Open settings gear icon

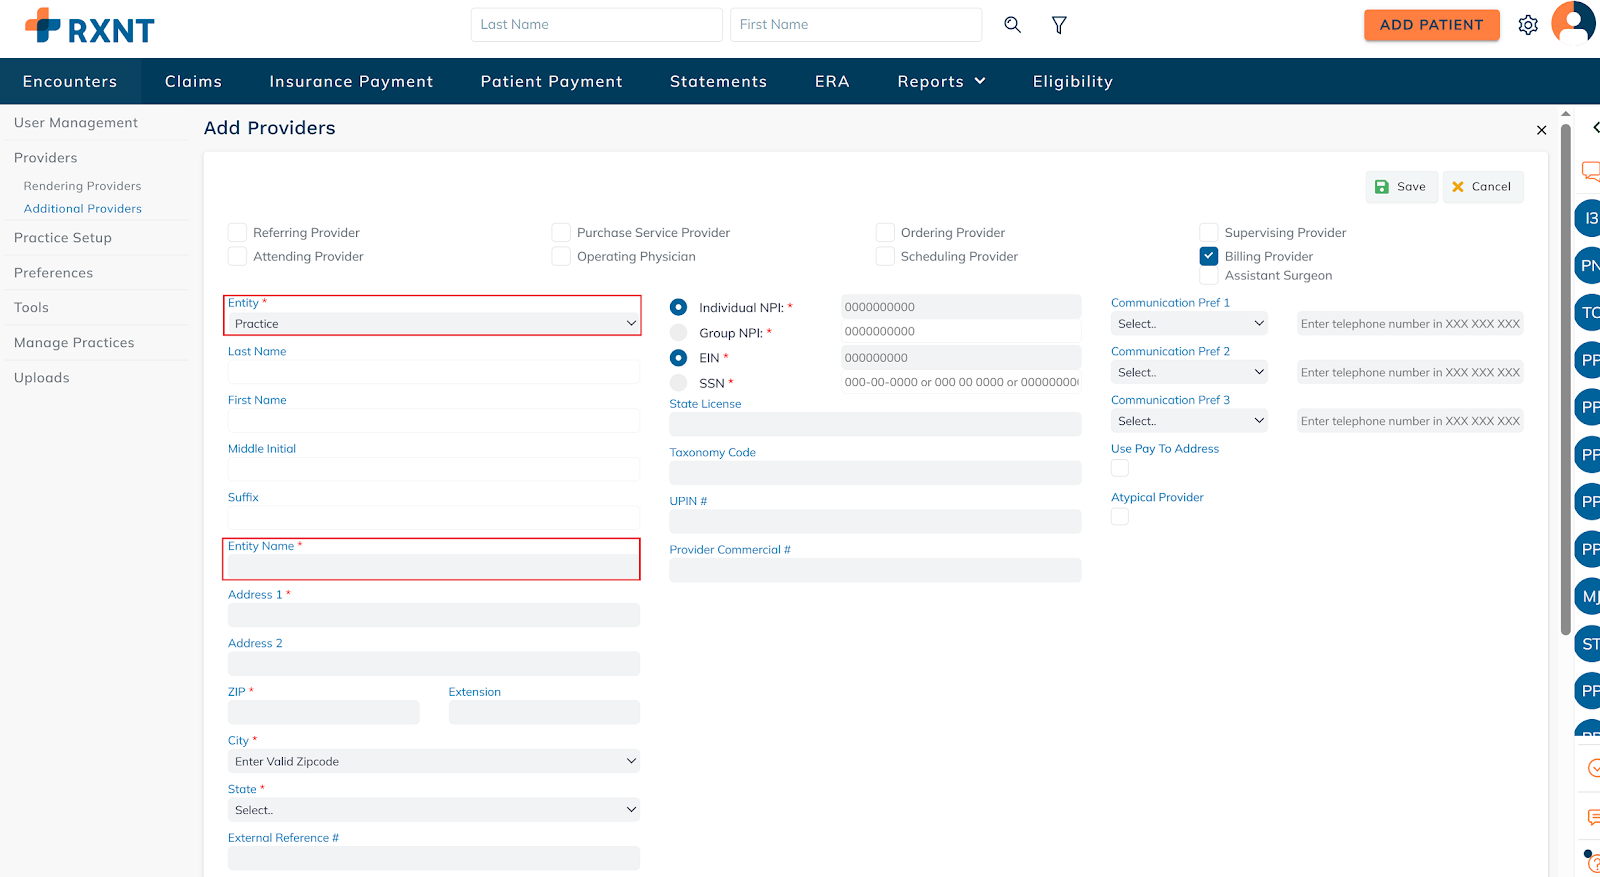pos(1527,25)
